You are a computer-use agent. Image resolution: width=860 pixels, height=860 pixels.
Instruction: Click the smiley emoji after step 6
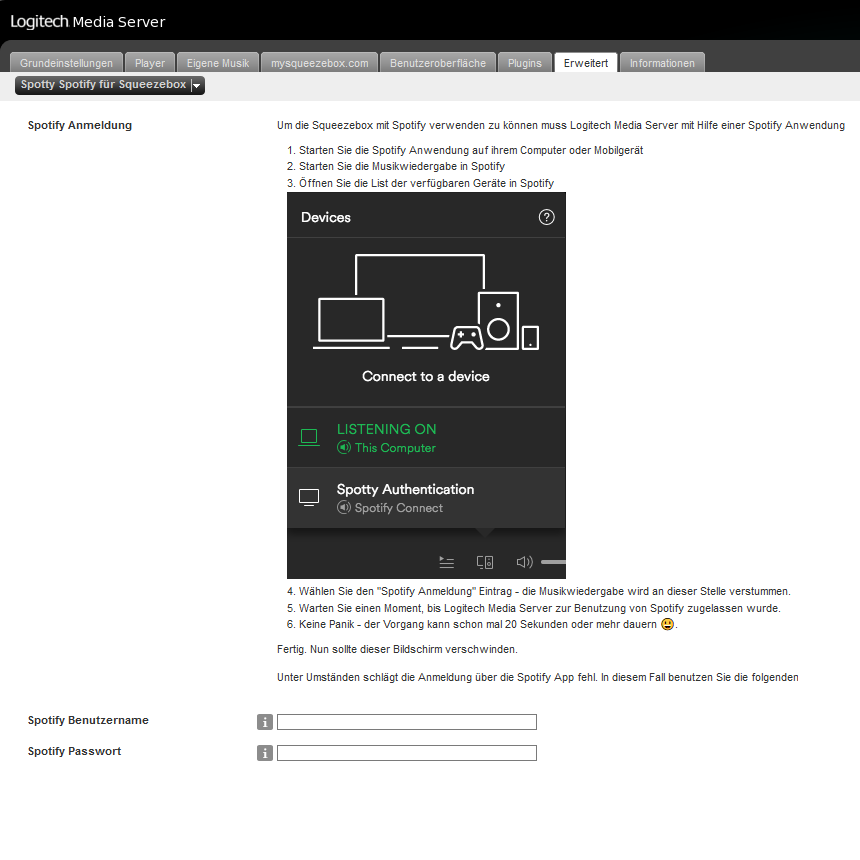(667, 624)
